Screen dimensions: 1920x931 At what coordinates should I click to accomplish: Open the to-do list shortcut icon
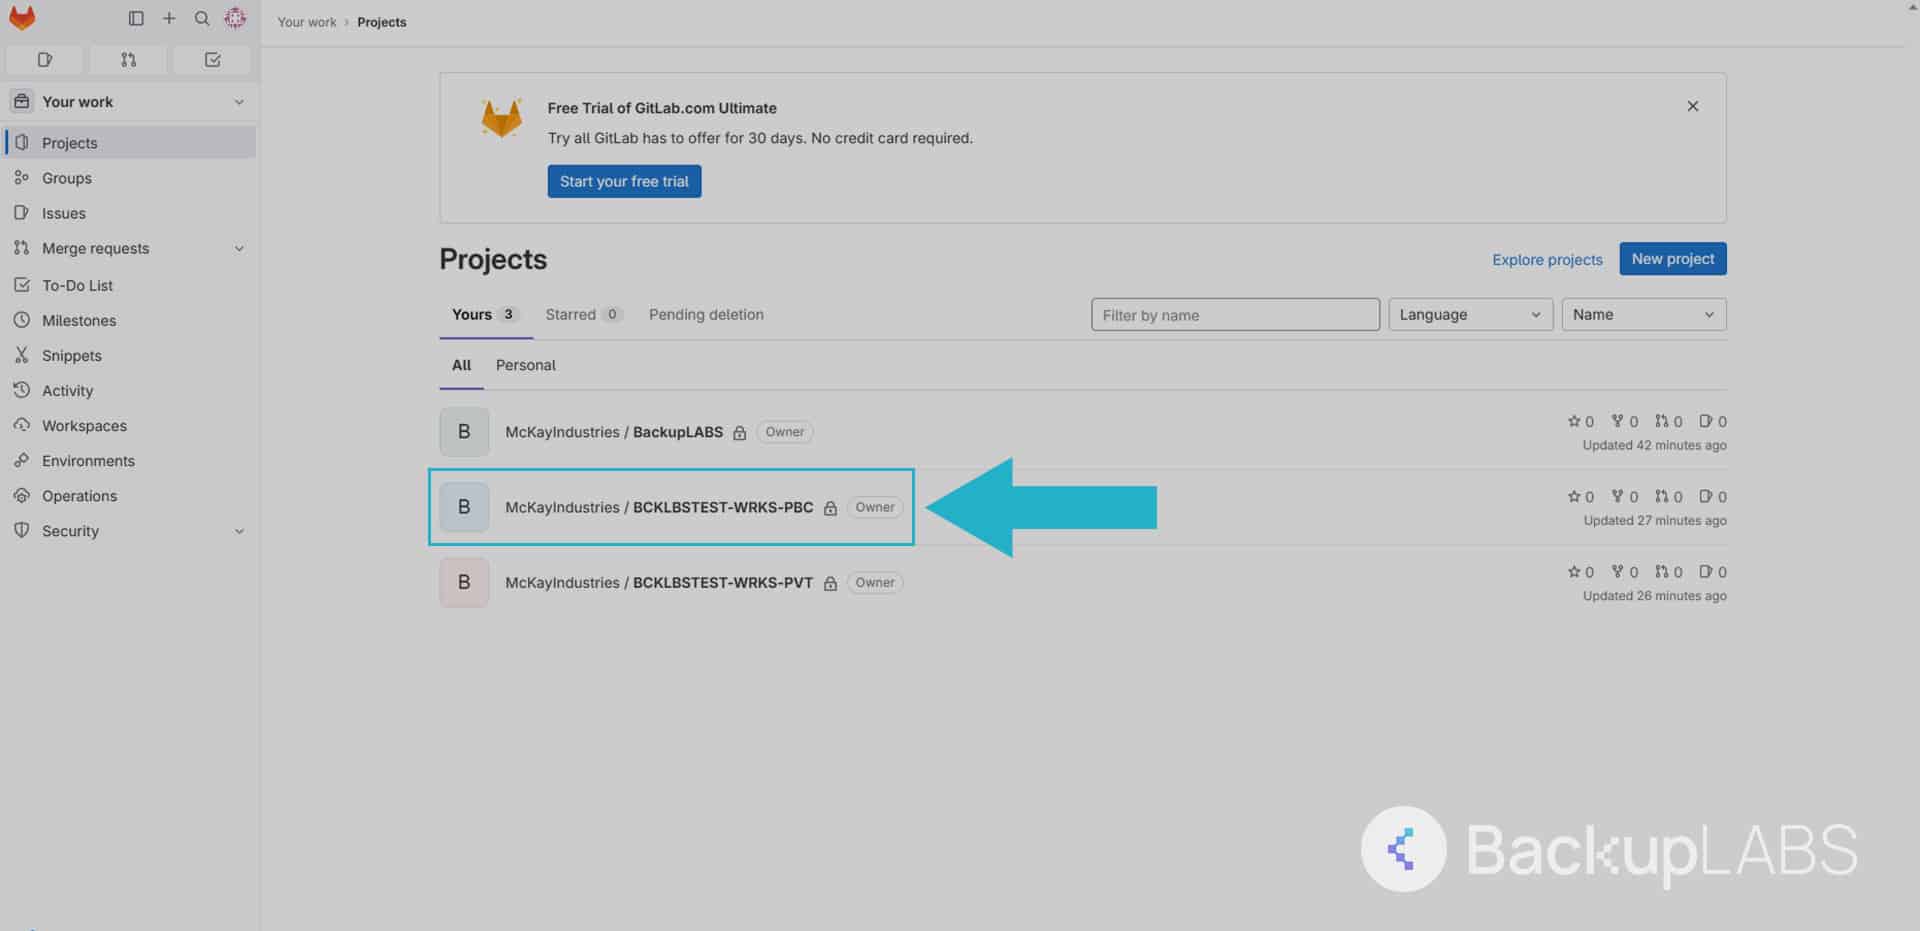(x=211, y=60)
